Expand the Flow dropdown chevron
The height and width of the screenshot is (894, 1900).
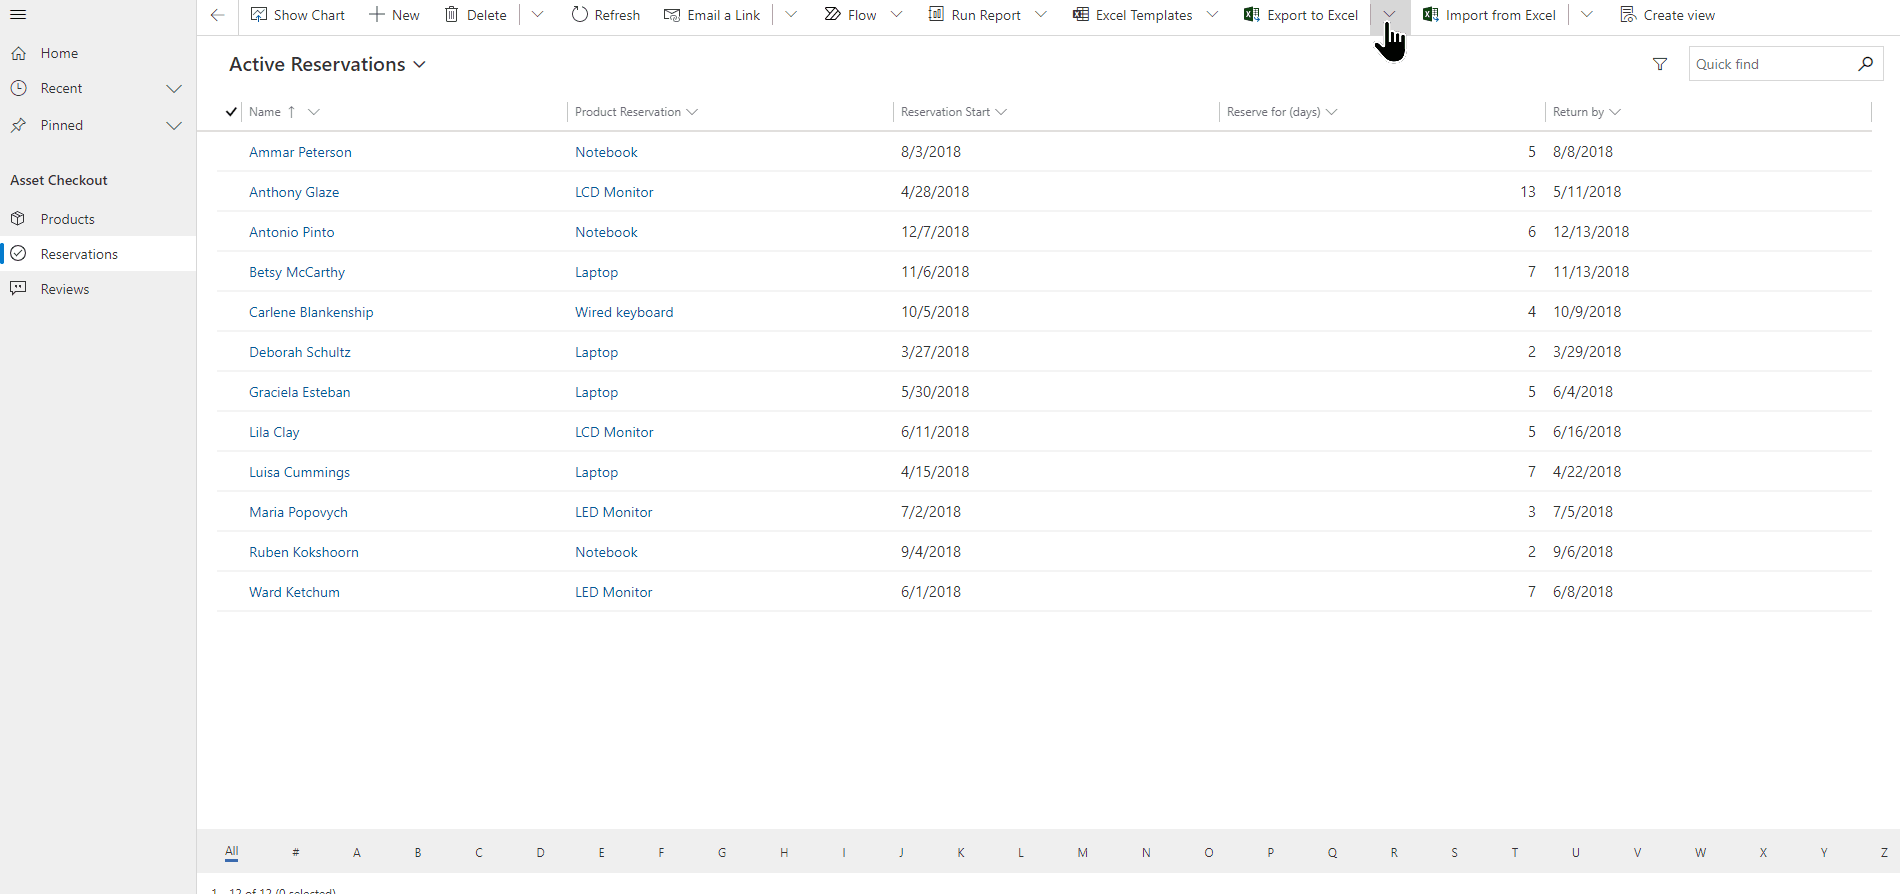click(896, 15)
